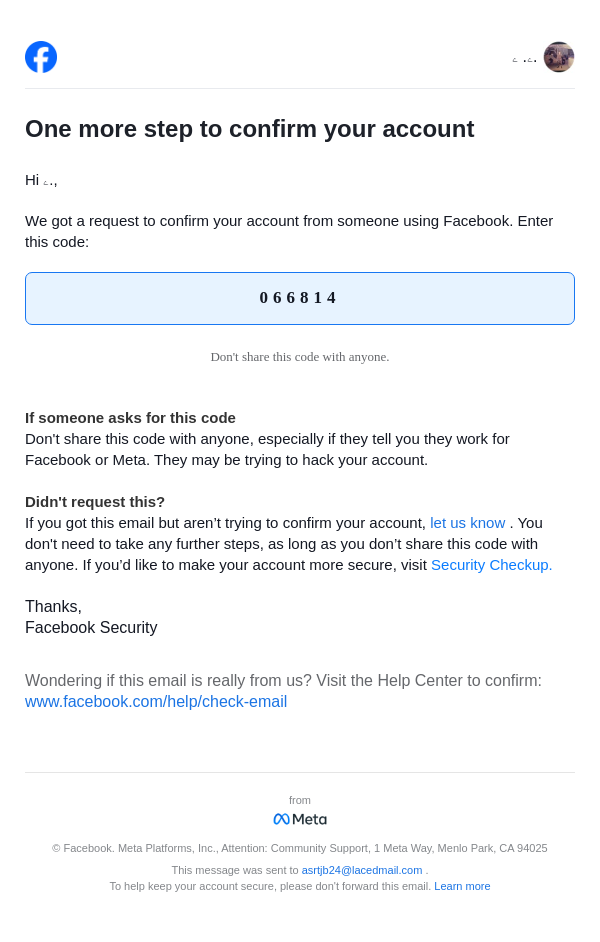Click the confirmation code 066814 box
600x942 pixels.
click(x=300, y=298)
